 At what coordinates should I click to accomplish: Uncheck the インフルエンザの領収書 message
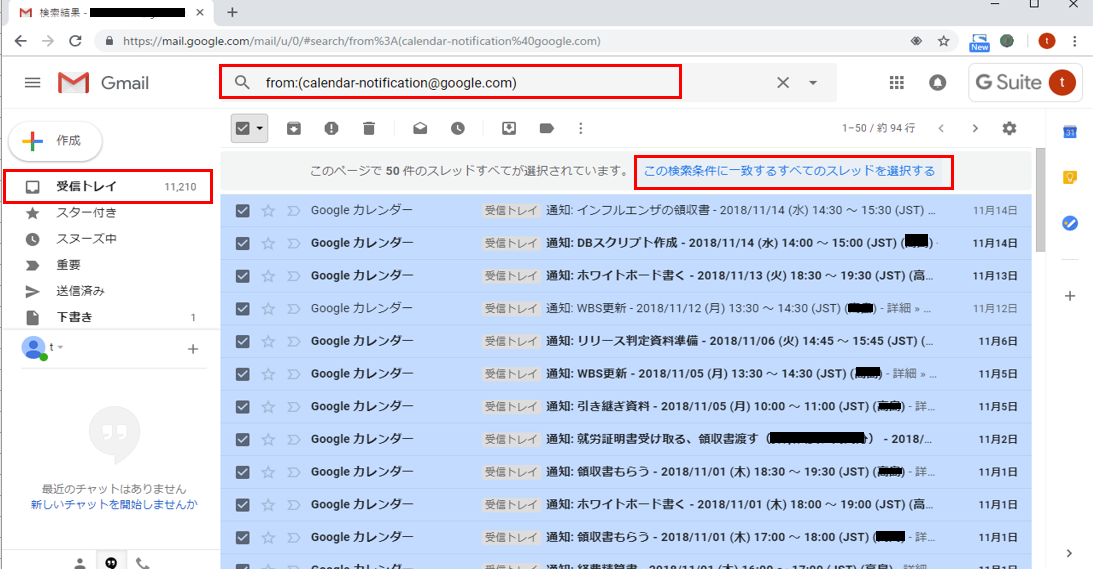pos(243,211)
